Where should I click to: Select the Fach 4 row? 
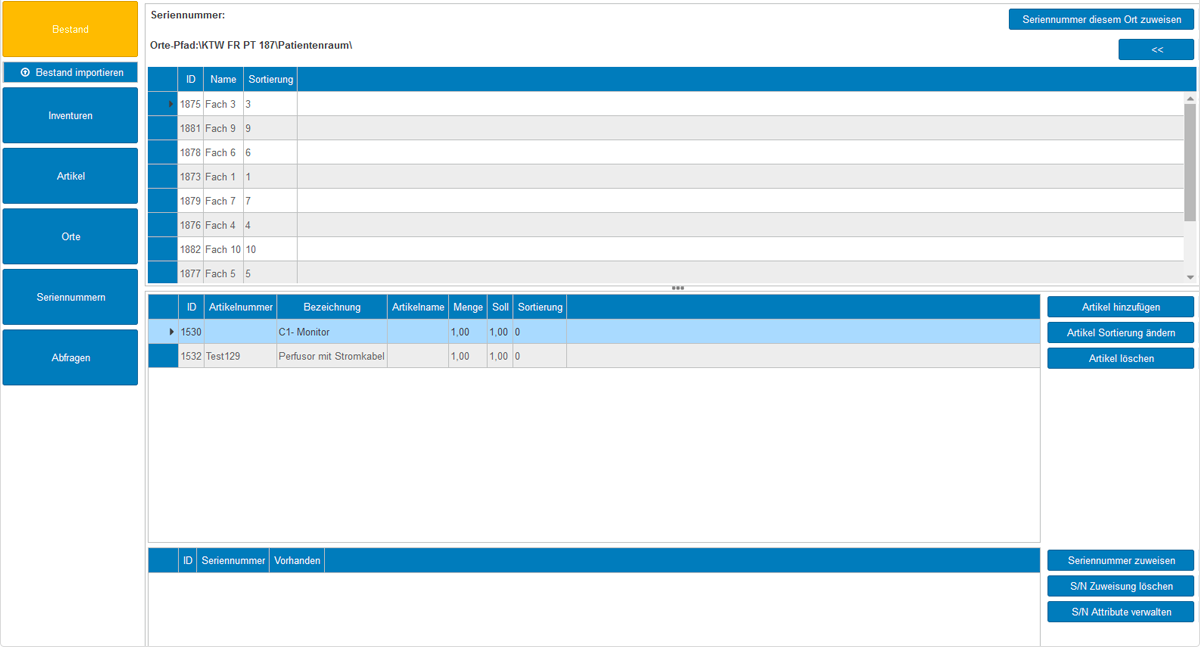(665, 225)
